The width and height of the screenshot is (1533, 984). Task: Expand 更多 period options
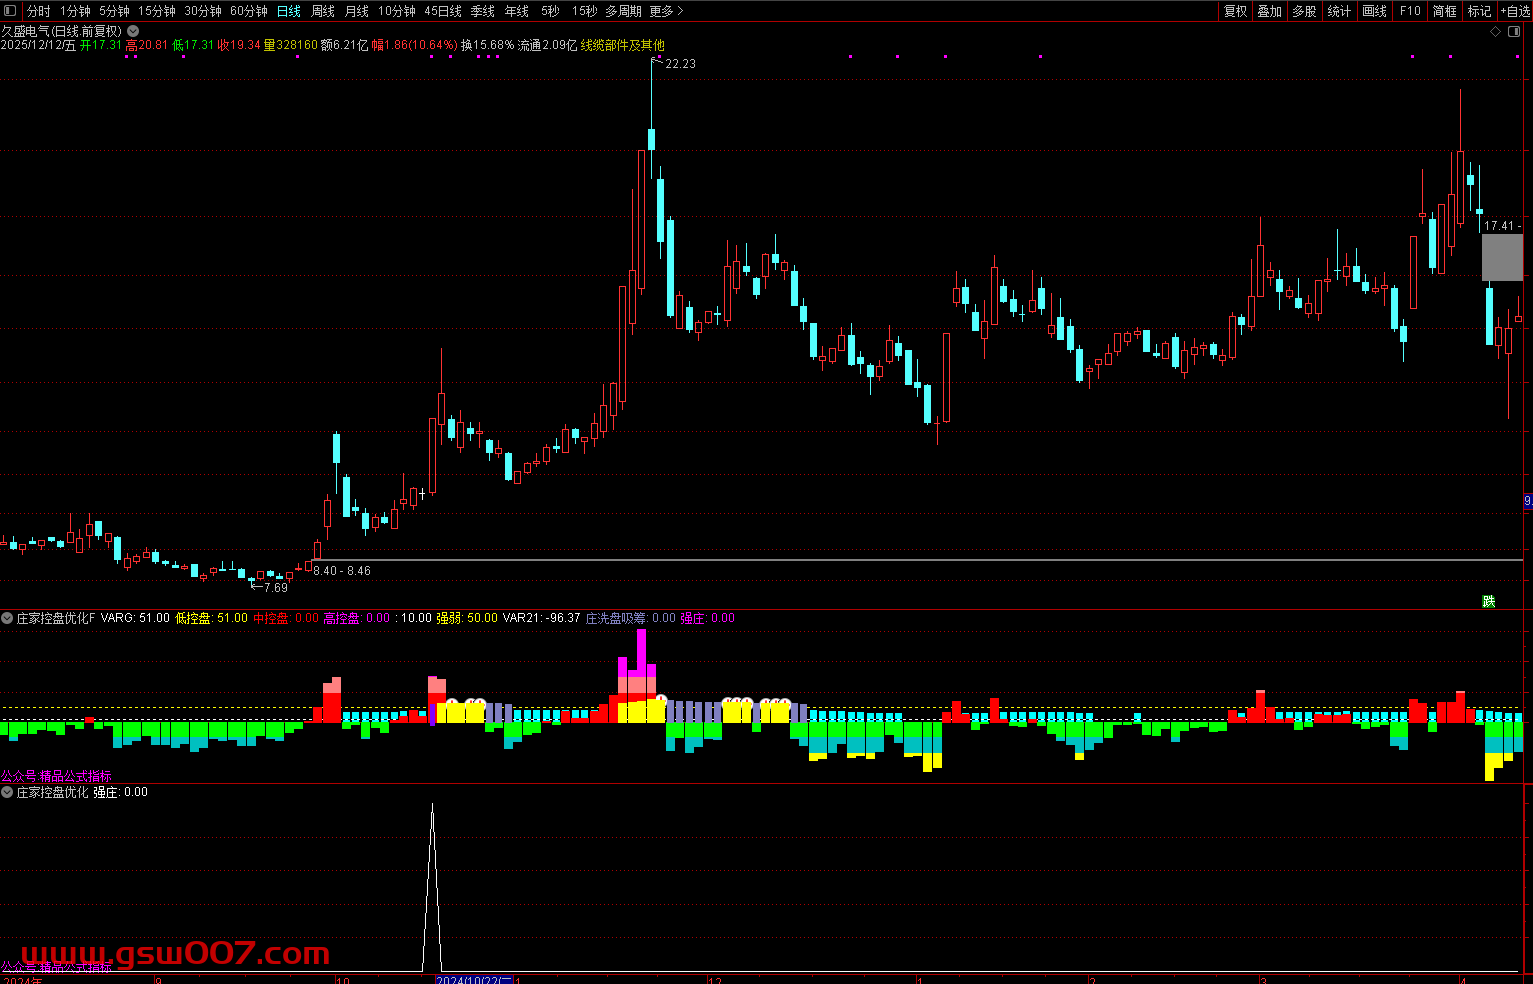(666, 11)
